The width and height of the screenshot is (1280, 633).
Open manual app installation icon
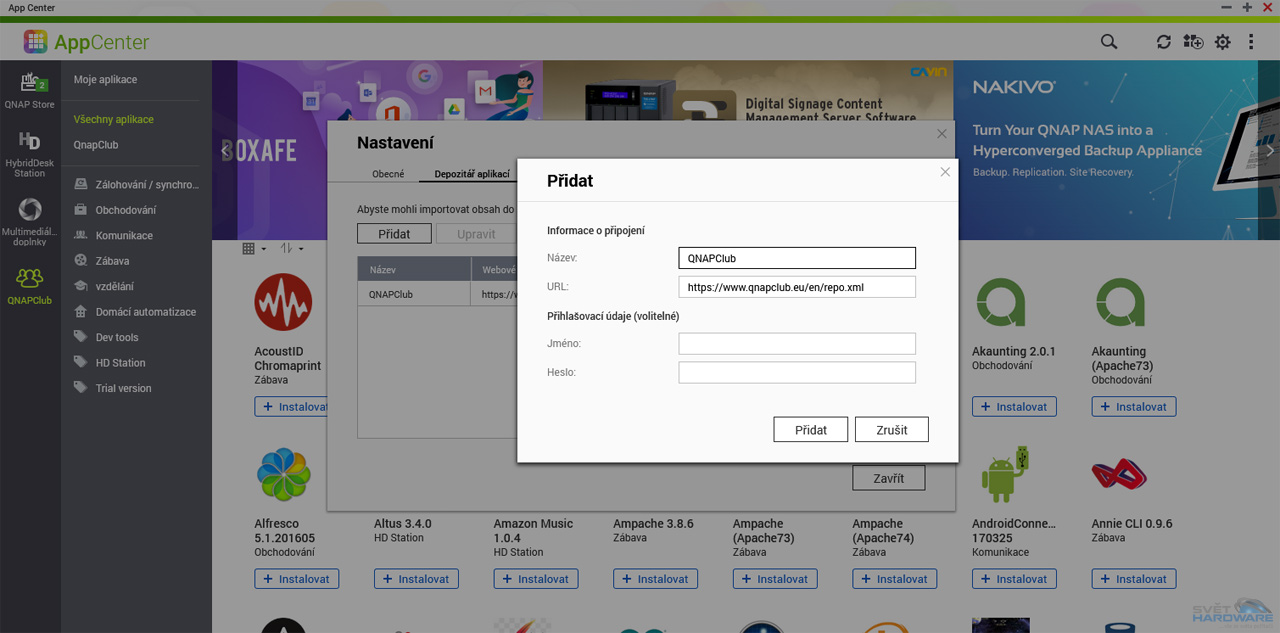coord(1193,42)
